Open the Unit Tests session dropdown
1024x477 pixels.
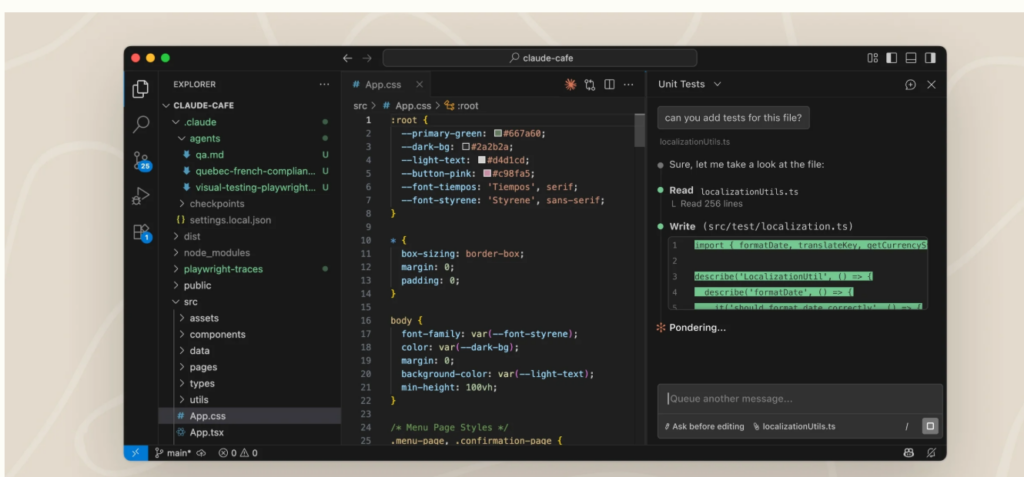click(x=690, y=84)
